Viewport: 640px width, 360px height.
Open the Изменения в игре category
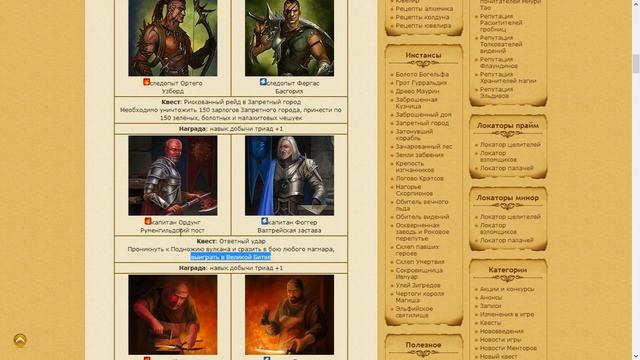pos(507,314)
